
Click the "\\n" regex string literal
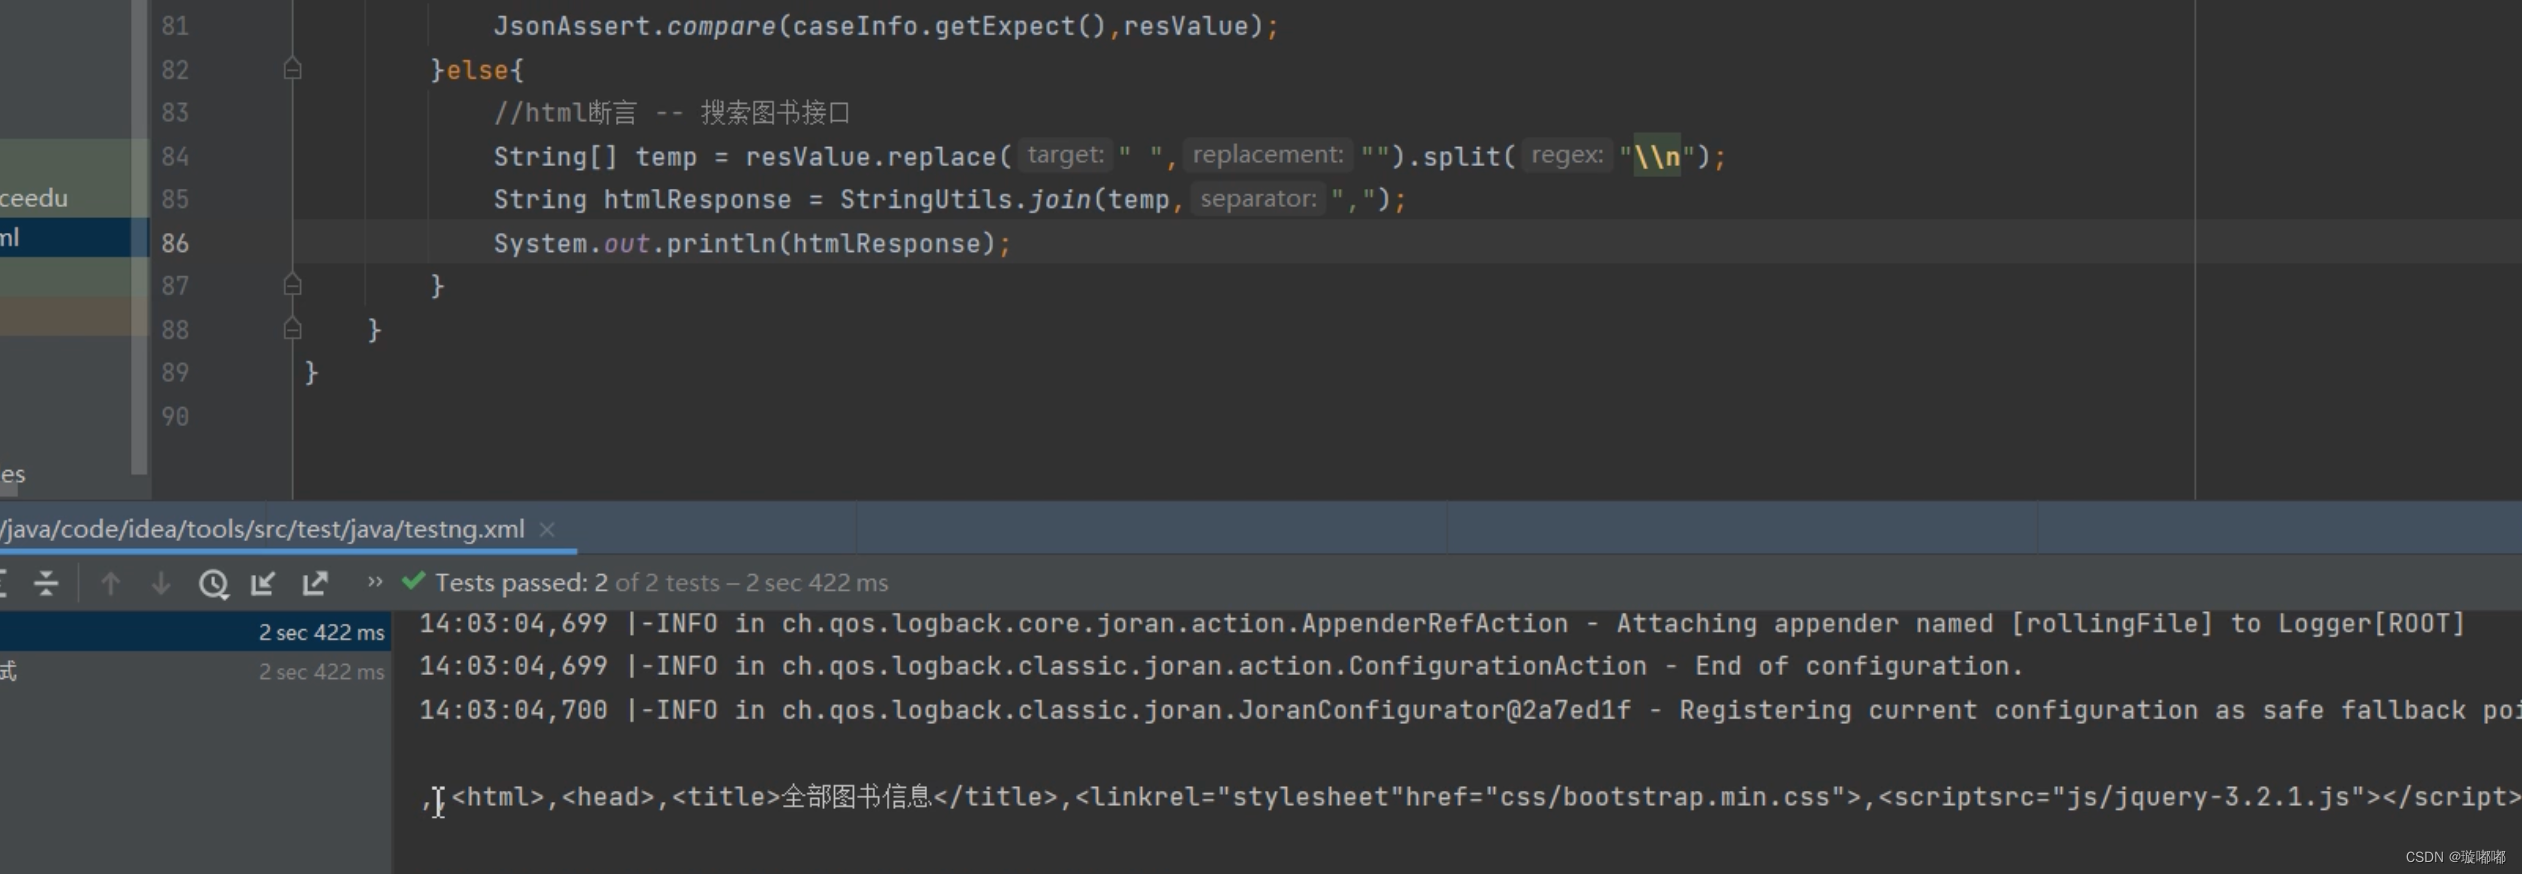coord(1657,156)
